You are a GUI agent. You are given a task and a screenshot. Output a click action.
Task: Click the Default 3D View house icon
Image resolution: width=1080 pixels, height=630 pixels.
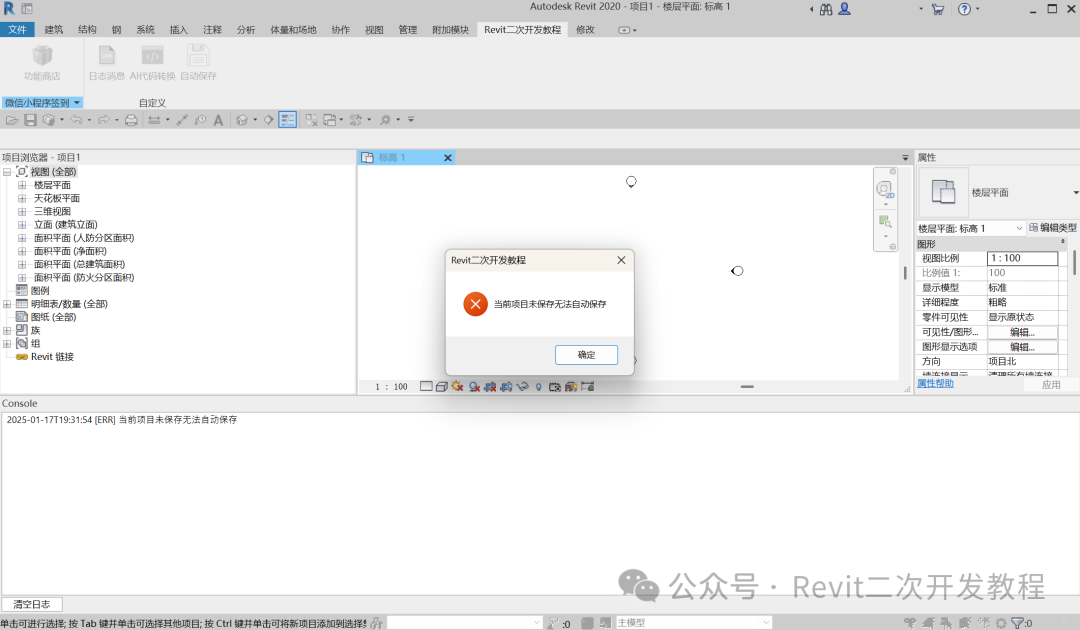242,120
